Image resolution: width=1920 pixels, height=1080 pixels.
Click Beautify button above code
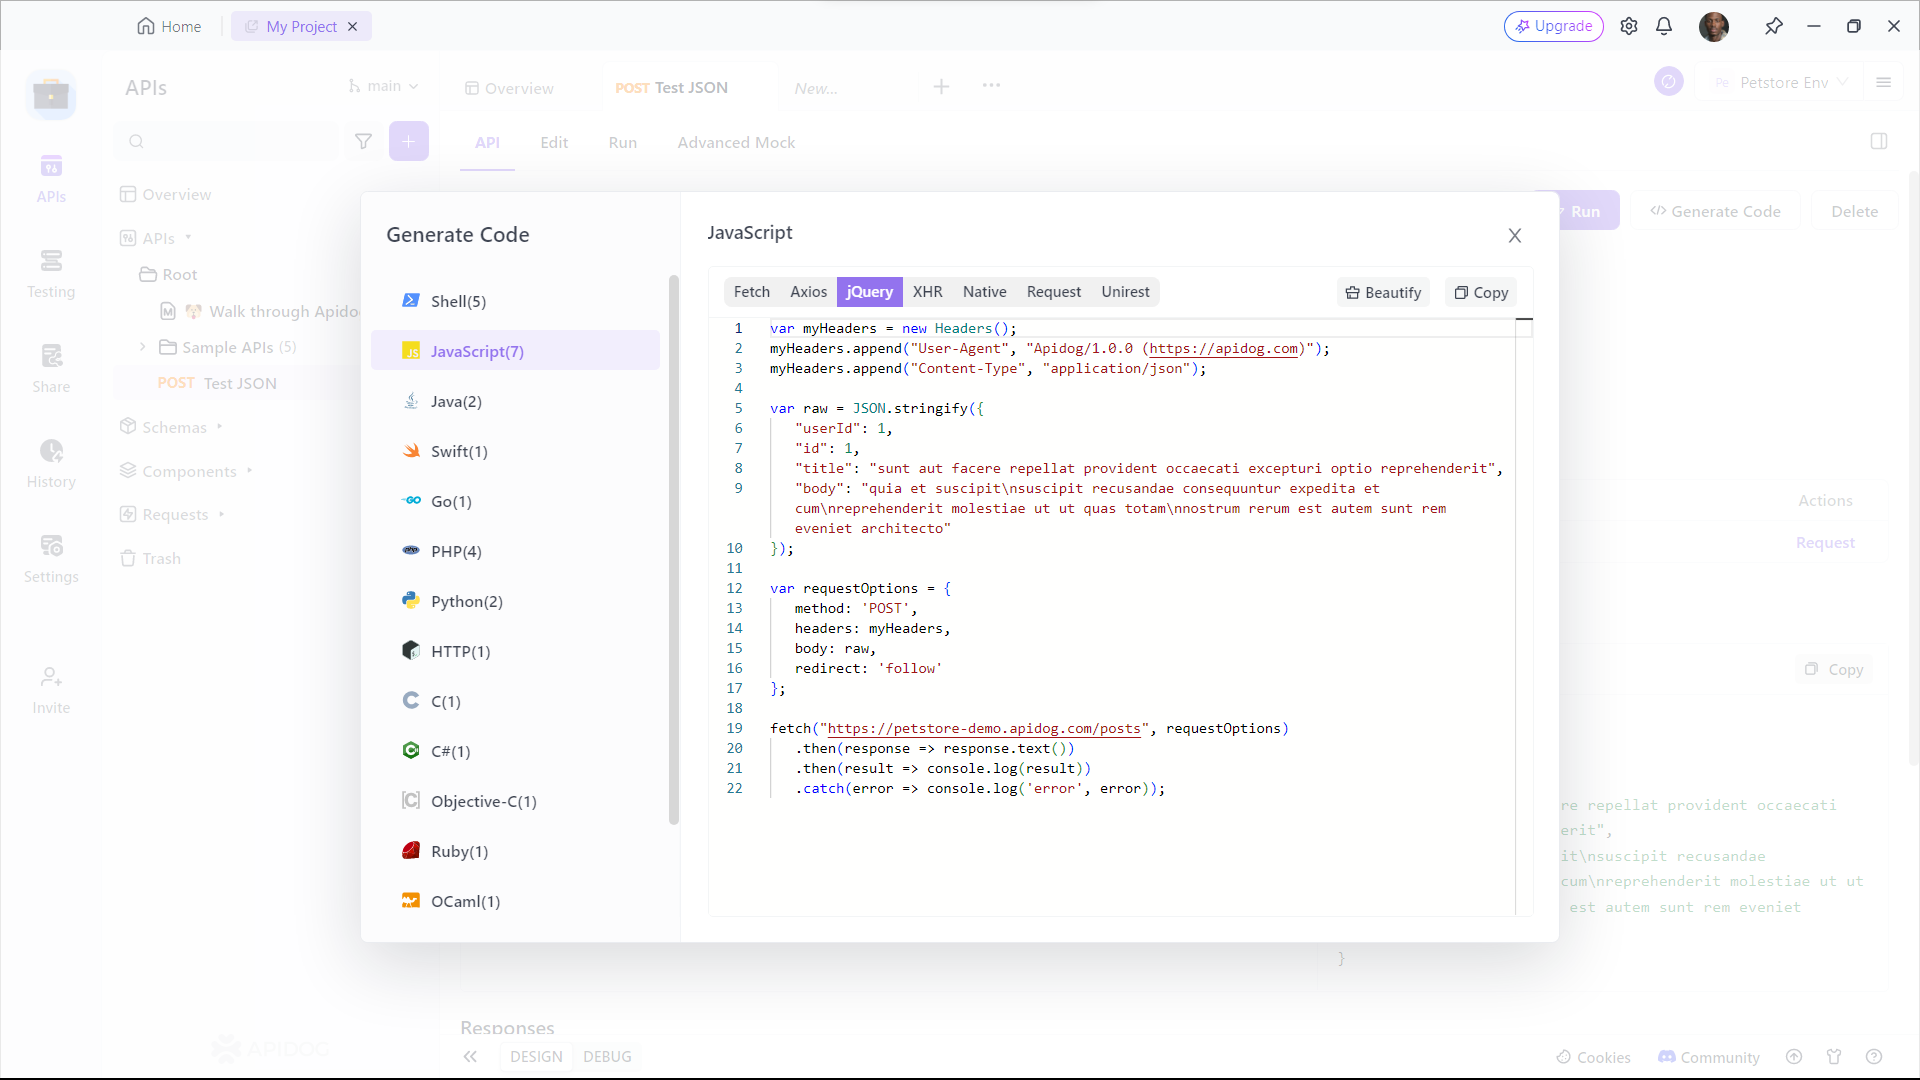tap(1383, 292)
